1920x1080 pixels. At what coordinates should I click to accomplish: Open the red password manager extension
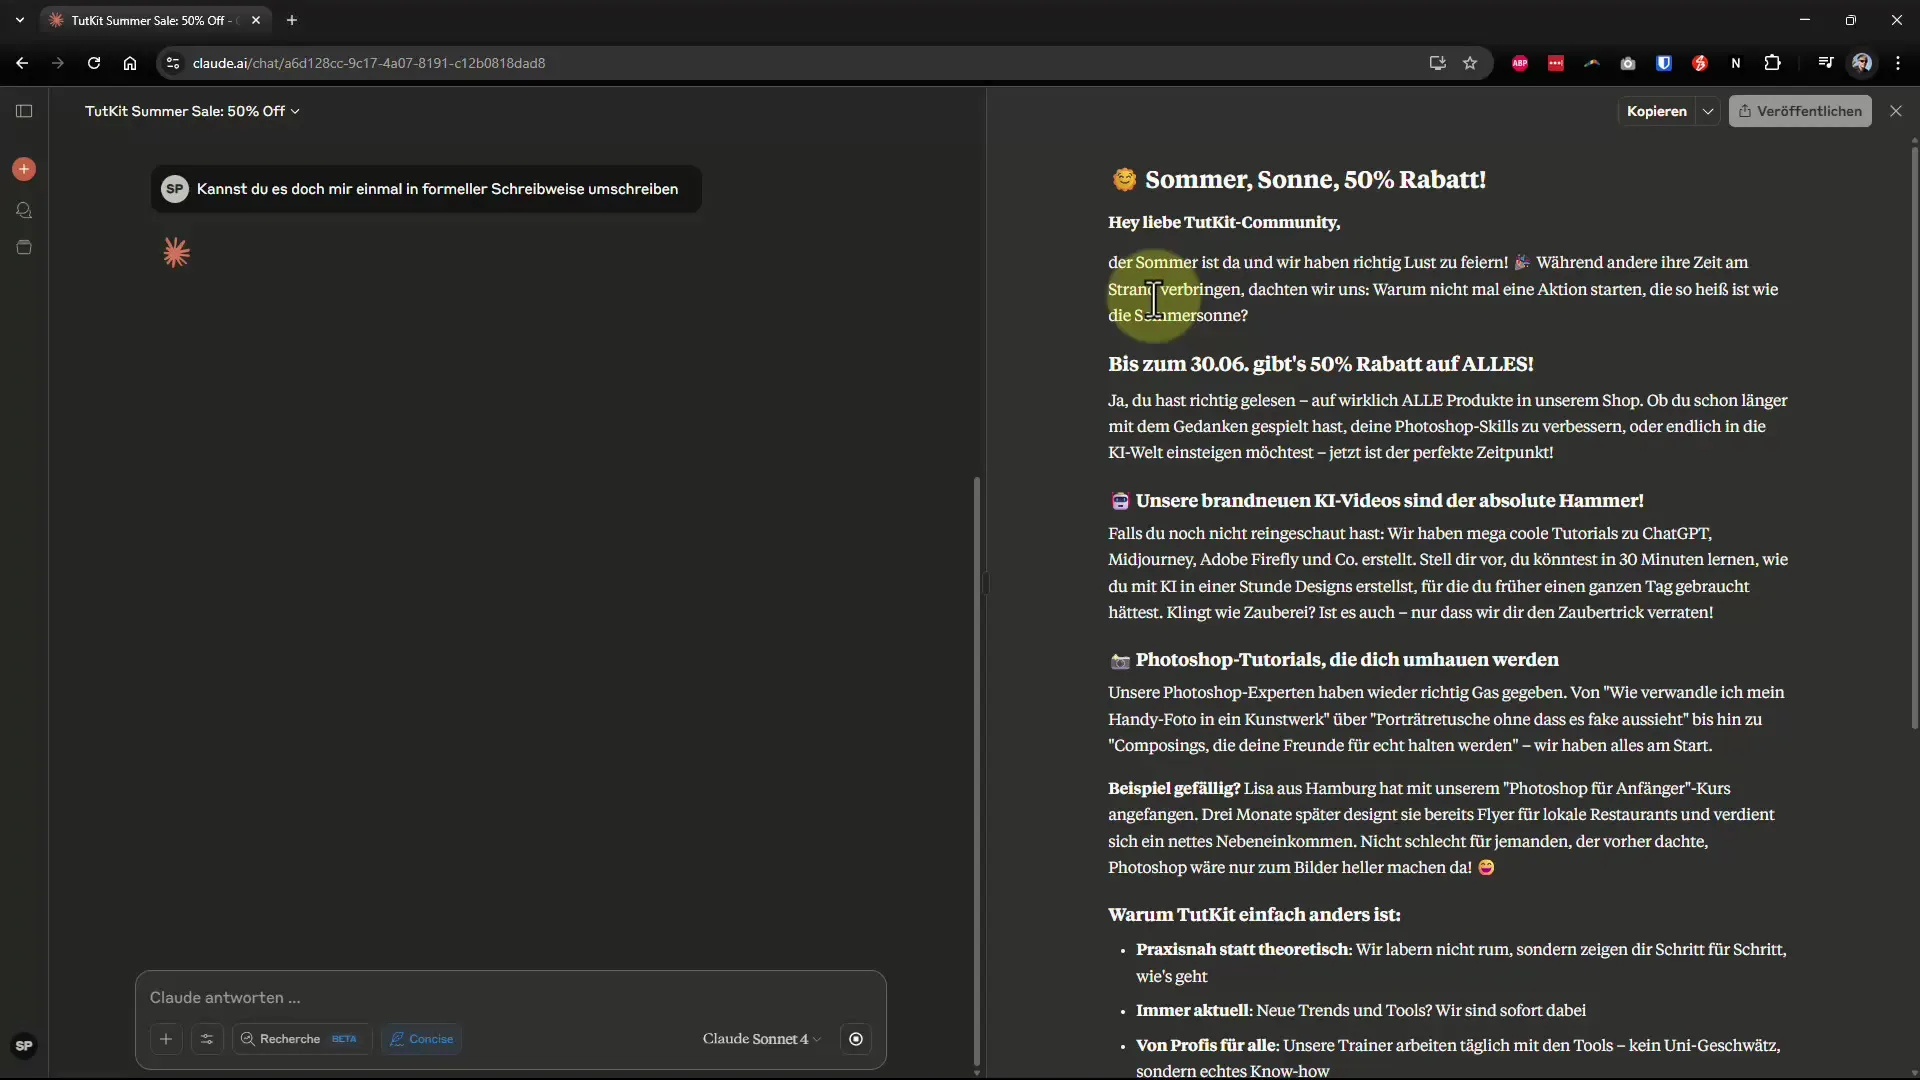tap(1556, 63)
